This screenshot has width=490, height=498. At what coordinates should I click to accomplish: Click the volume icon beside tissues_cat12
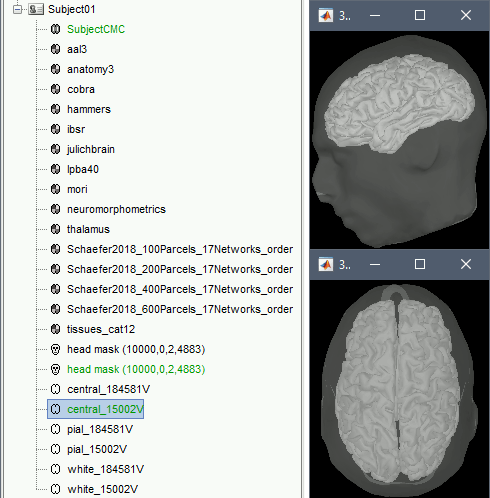coord(56,329)
